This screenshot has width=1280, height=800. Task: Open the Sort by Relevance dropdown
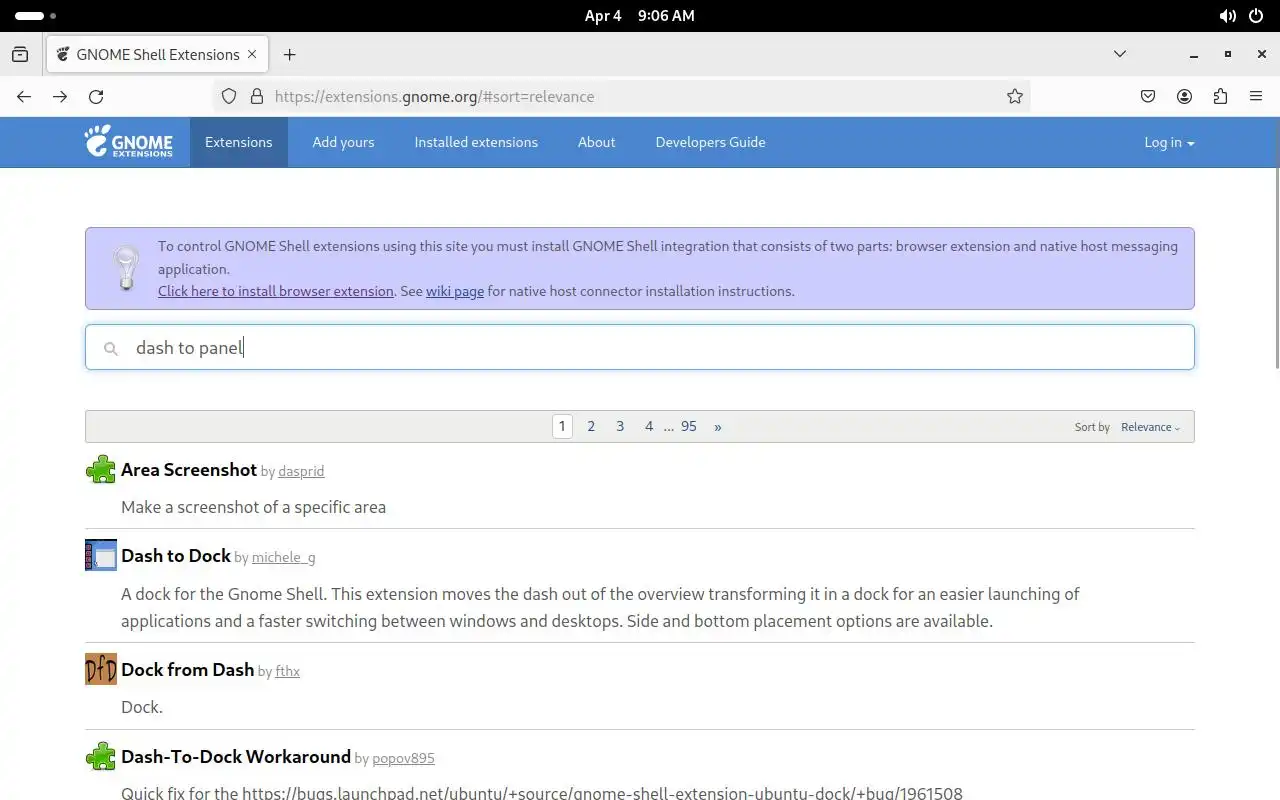point(1150,427)
